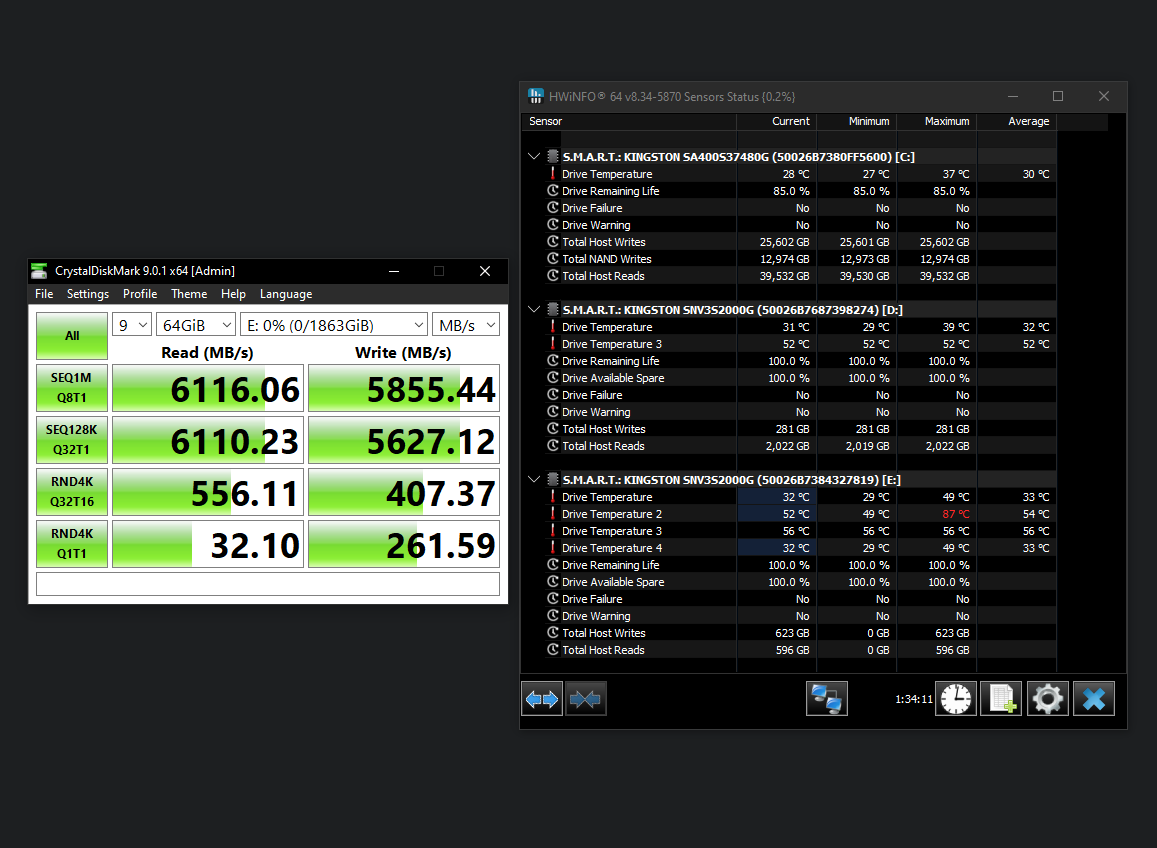
Task: Click the Current column header in HWiNFO
Action: pyautogui.click(x=777, y=121)
